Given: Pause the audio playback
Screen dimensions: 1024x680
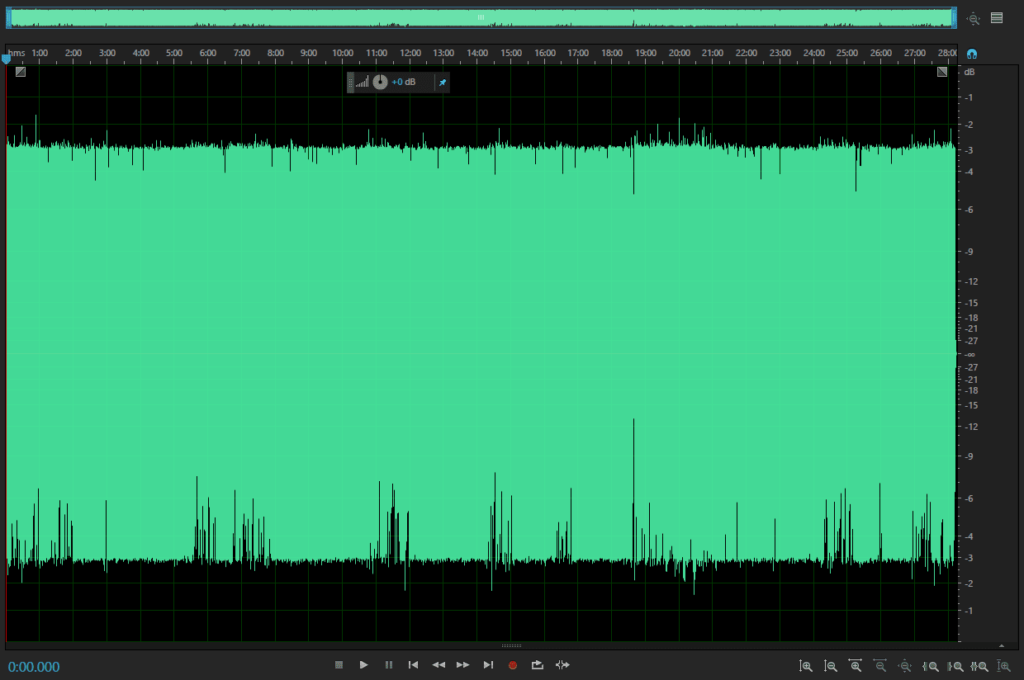Looking at the screenshot, I should (389, 665).
